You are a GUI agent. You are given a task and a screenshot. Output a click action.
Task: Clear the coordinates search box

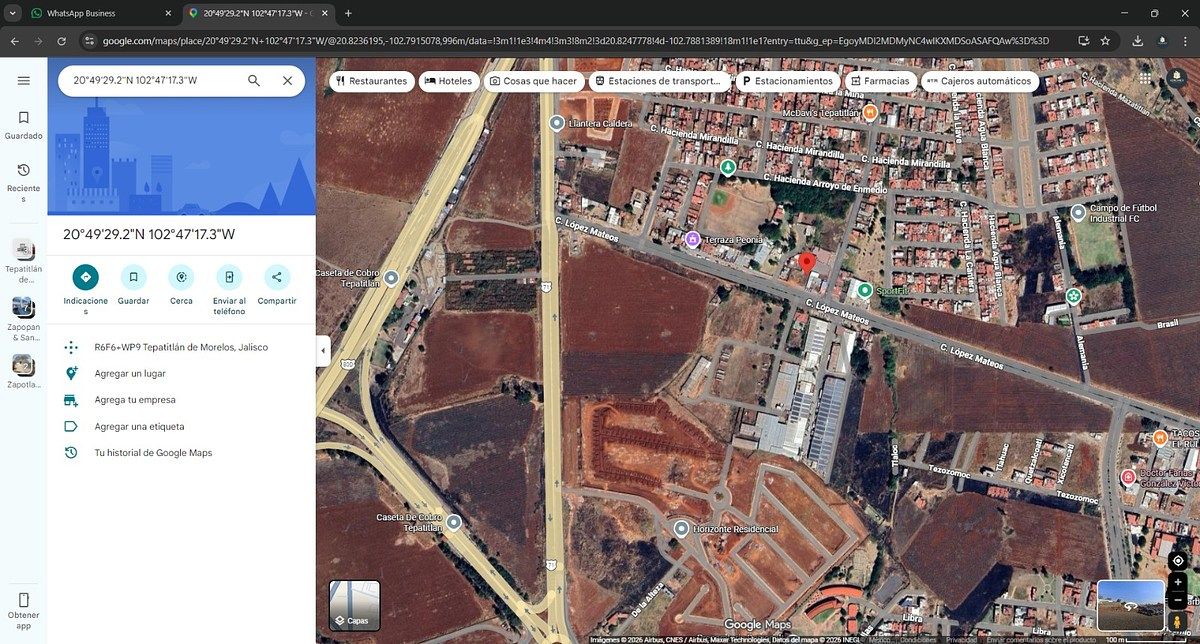tap(288, 81)
